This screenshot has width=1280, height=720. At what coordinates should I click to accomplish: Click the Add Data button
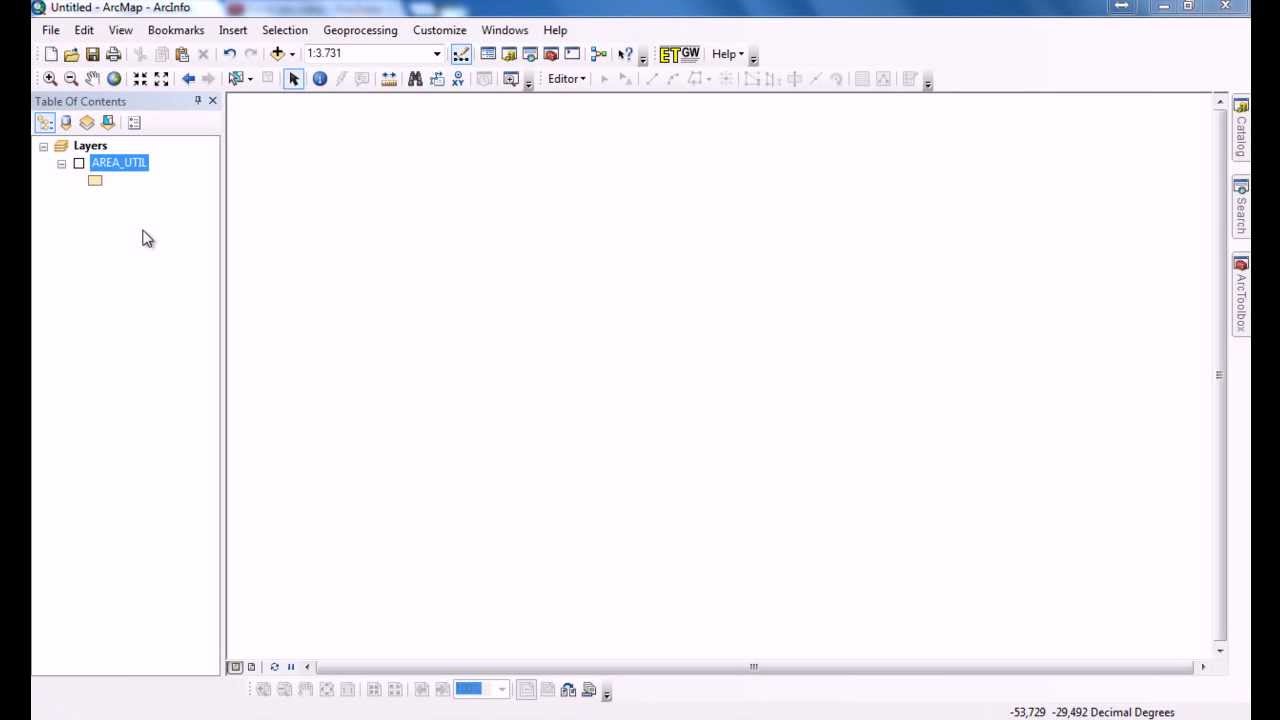[x=277, y=54]
